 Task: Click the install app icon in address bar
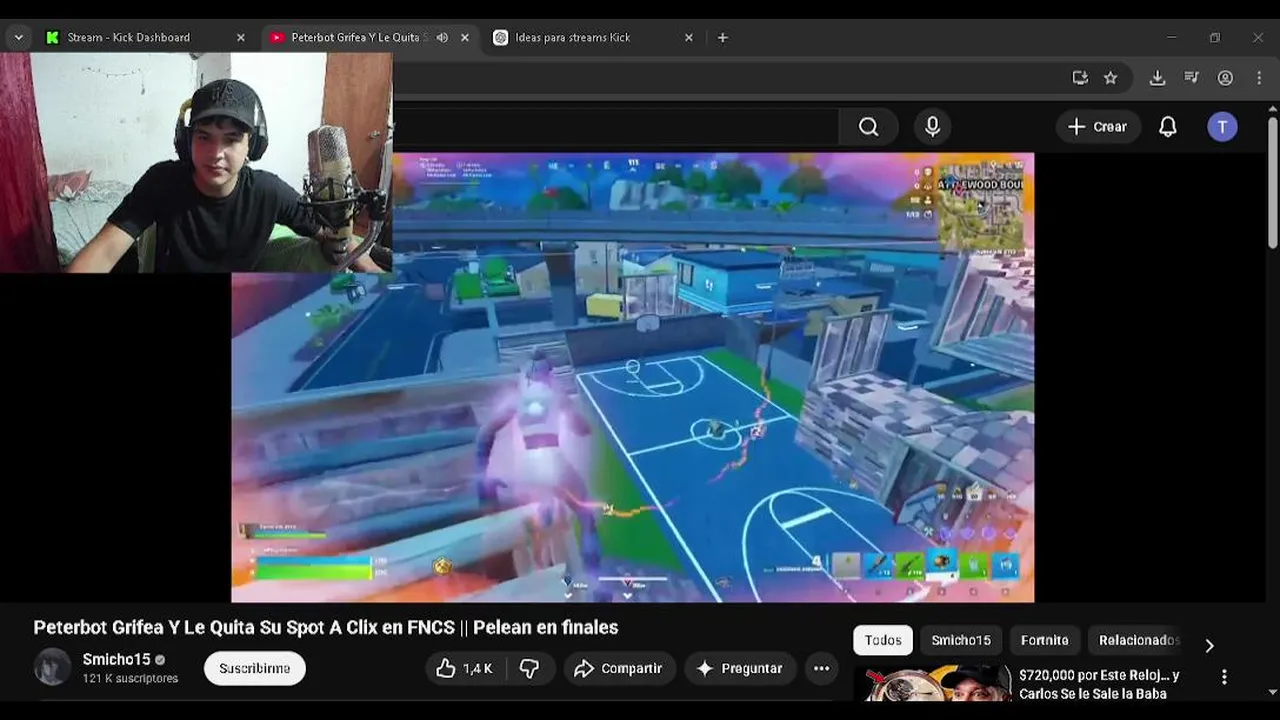point(1080,77)
